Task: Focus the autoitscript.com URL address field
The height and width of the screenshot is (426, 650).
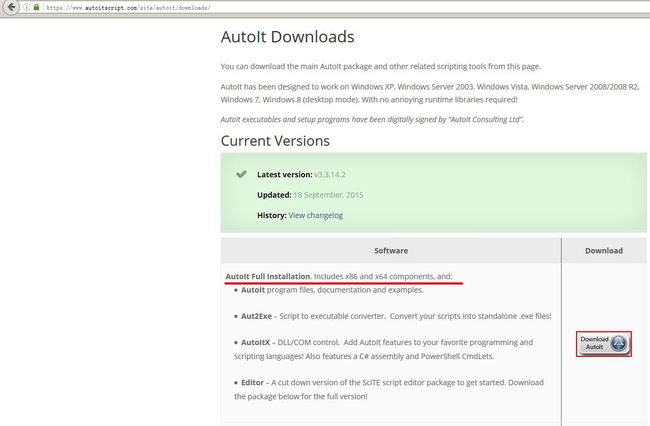Action: click(x=128, y=7)
